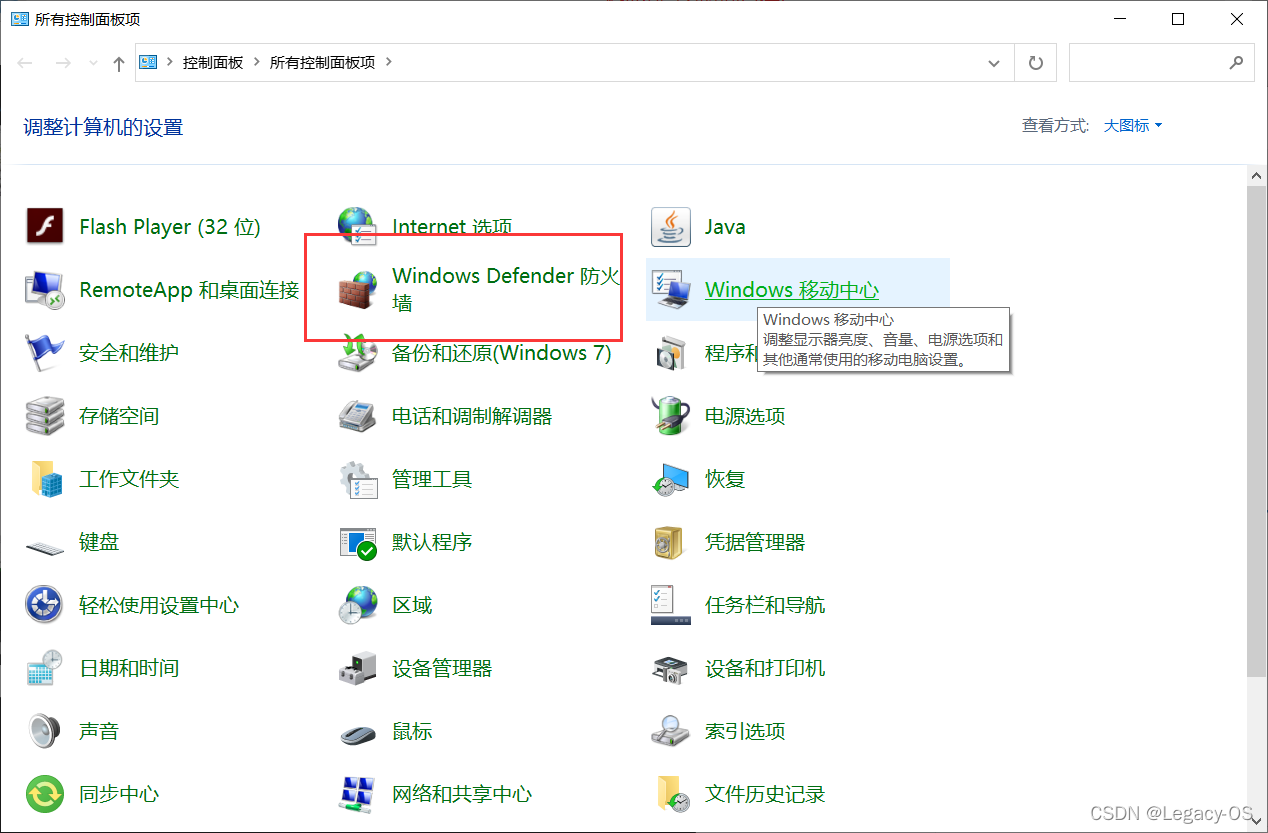Viewport: 1268px width, 833px height.
Task: Open the 查看方式 大图标 dropdown
Action: click(x=1133, y=126)
